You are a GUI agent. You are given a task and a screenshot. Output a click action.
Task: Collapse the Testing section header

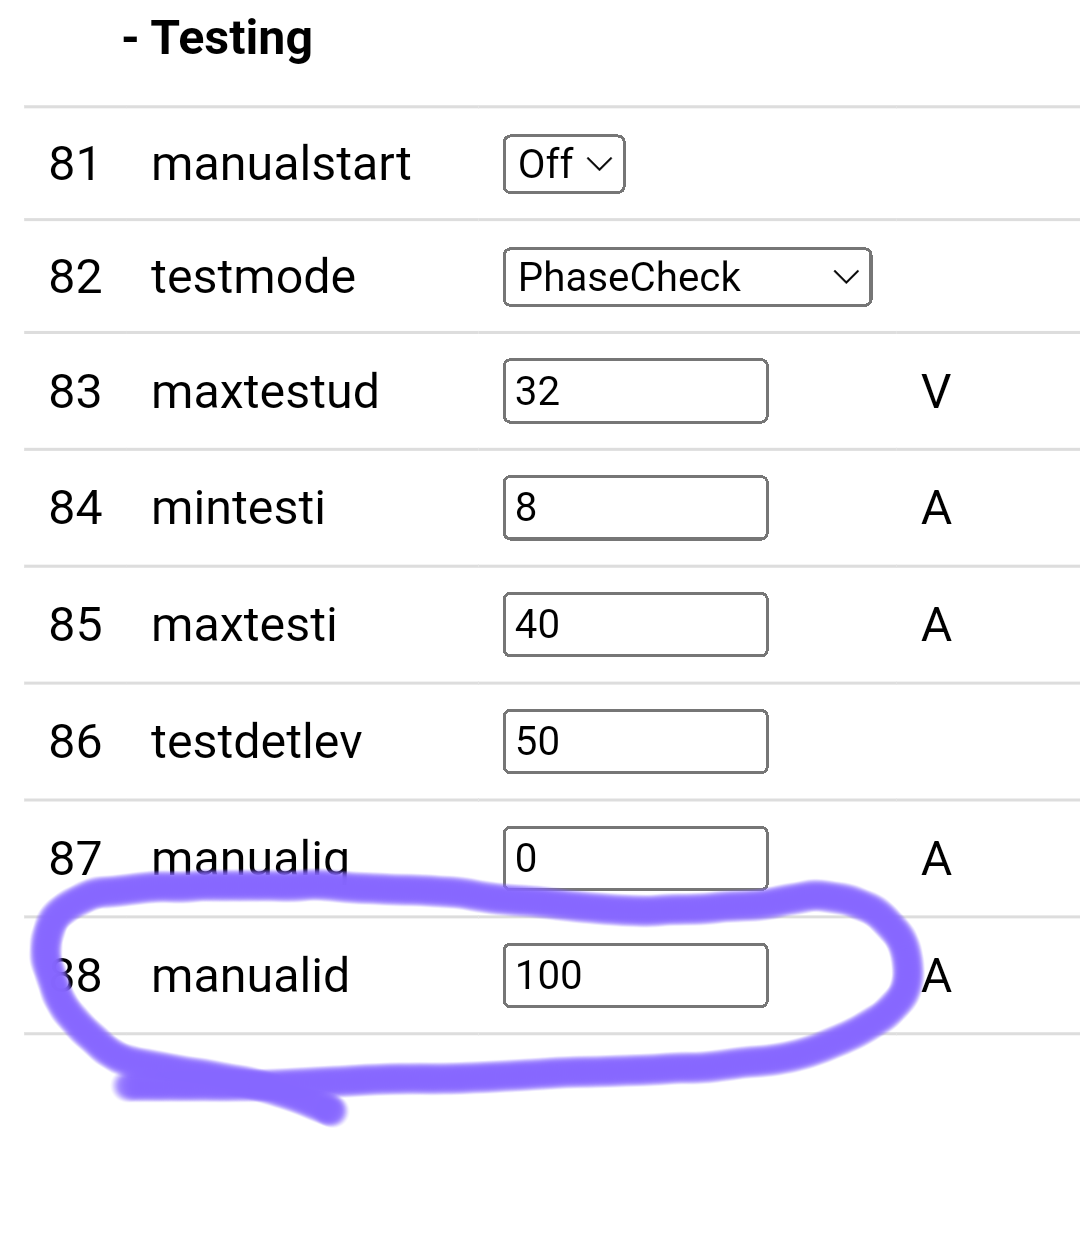[217, 39]
